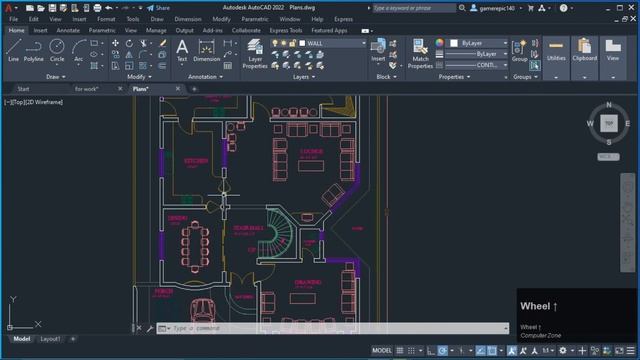Switch to the Start file tab
Screen dimensions: 640x360
pyautogui.click(x=23, y=89)
